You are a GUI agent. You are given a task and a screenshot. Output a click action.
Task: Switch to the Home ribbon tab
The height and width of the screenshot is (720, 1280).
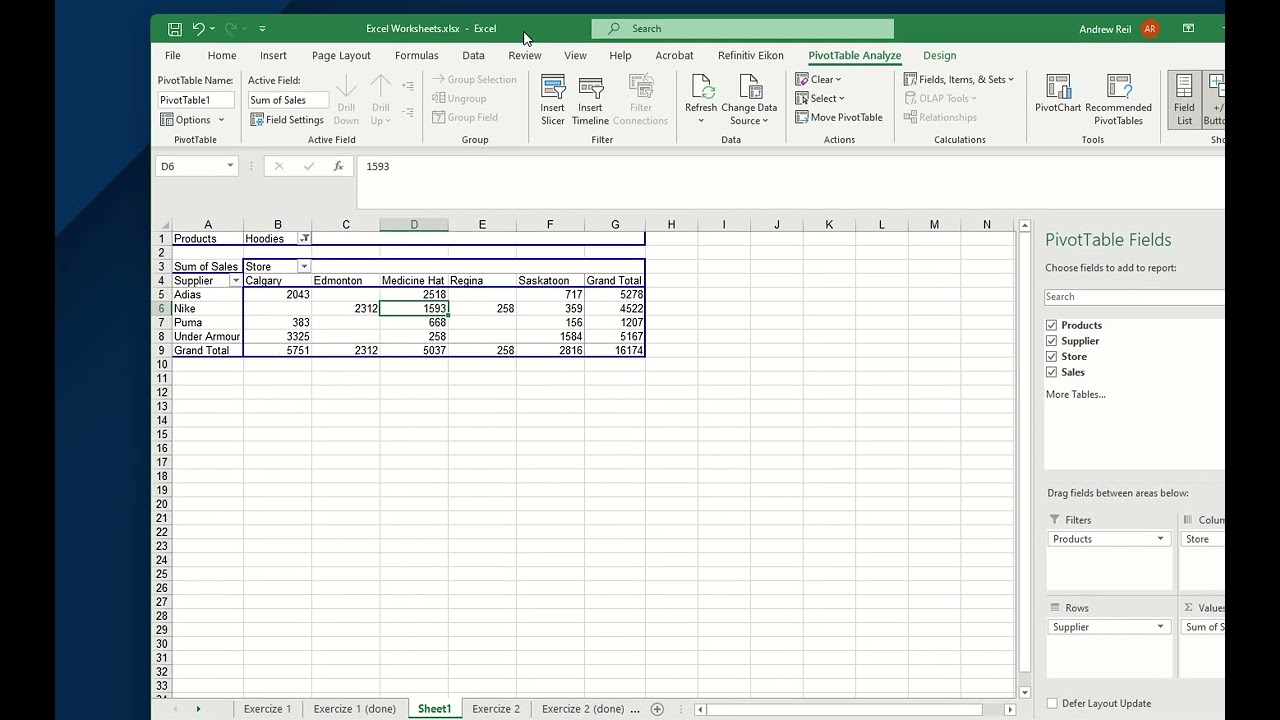222,55
